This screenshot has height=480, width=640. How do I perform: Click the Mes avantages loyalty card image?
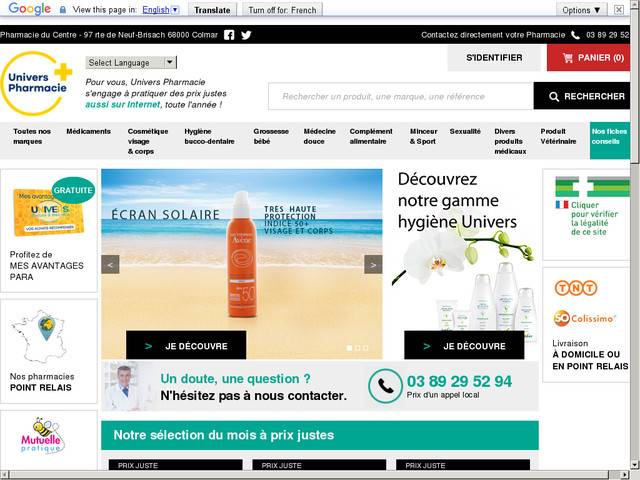[x=48, y=212]
